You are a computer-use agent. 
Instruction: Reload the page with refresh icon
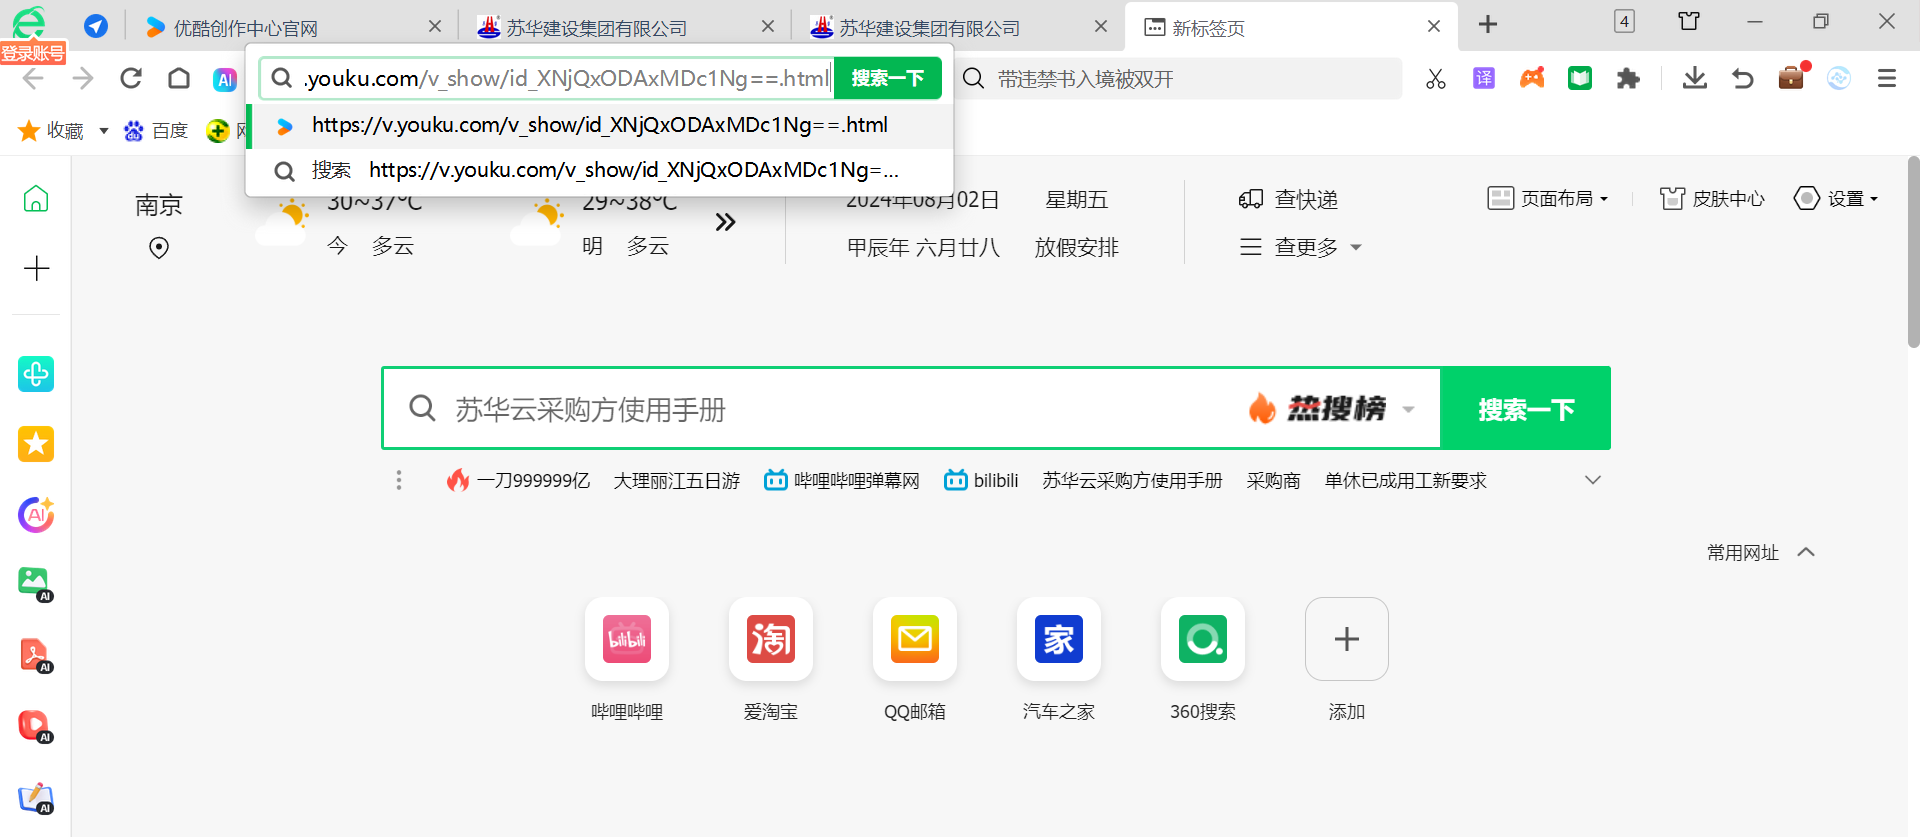point(131,78)
